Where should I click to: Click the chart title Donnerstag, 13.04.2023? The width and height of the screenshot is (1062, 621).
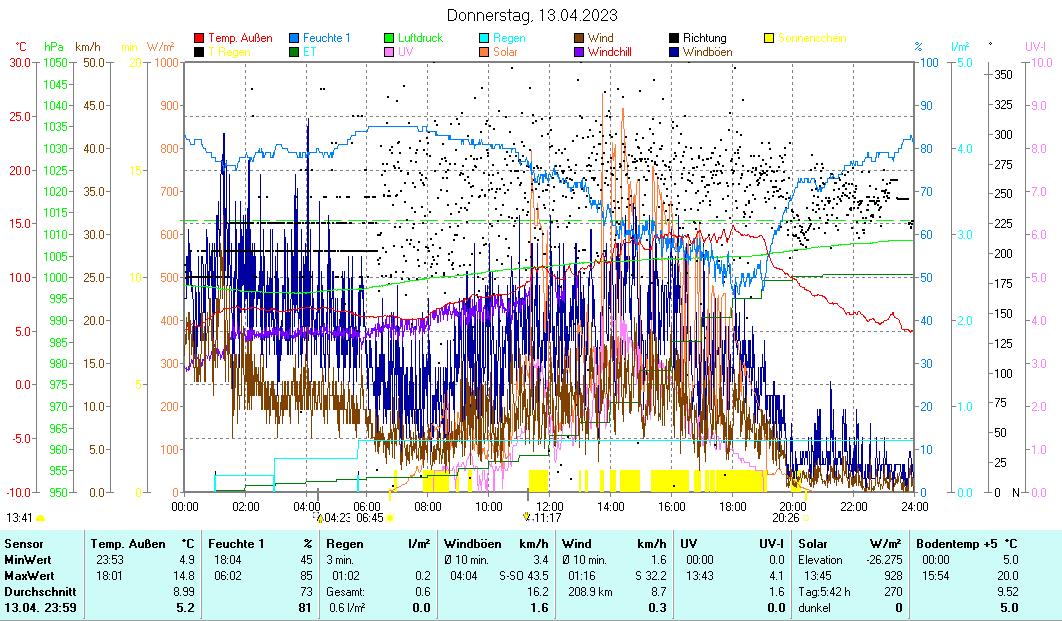tap(531, 15)
